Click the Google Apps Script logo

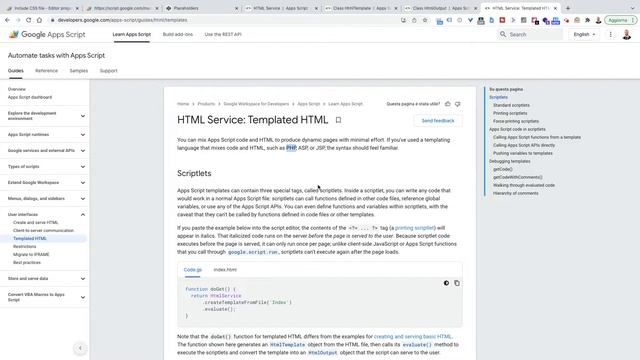coord(47,35)
